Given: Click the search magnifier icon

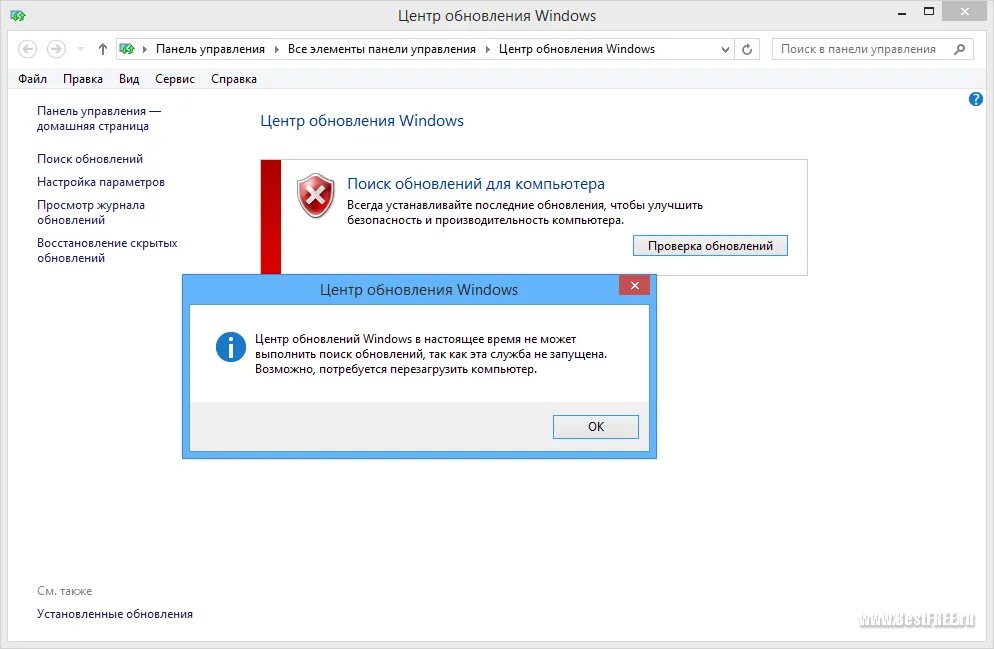Looking at the screenshot, I should [960, 49].
